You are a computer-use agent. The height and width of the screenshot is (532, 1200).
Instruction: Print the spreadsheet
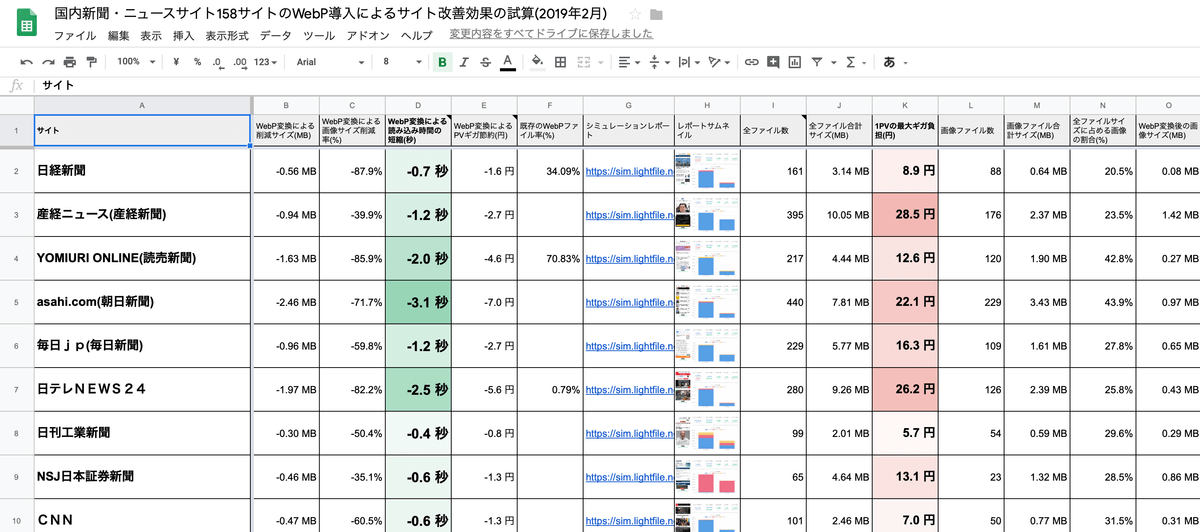pos(69,62)
